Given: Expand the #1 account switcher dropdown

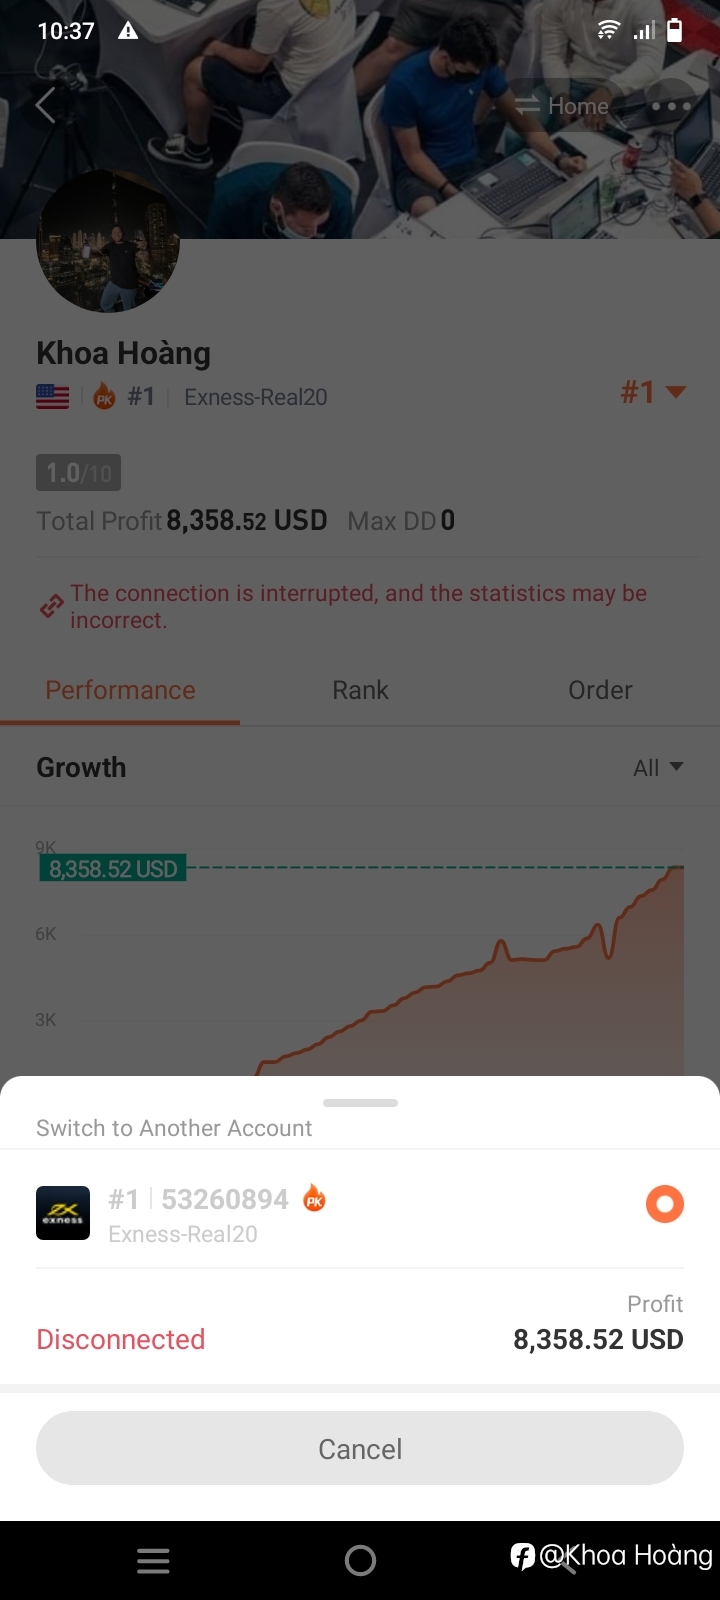Looking at the screenshot, I should [x=653, y=392].
